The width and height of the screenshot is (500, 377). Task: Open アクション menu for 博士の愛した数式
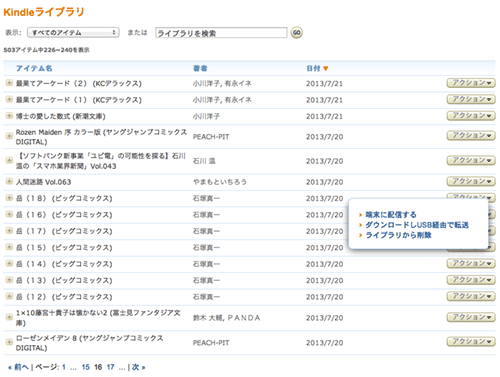471,116
